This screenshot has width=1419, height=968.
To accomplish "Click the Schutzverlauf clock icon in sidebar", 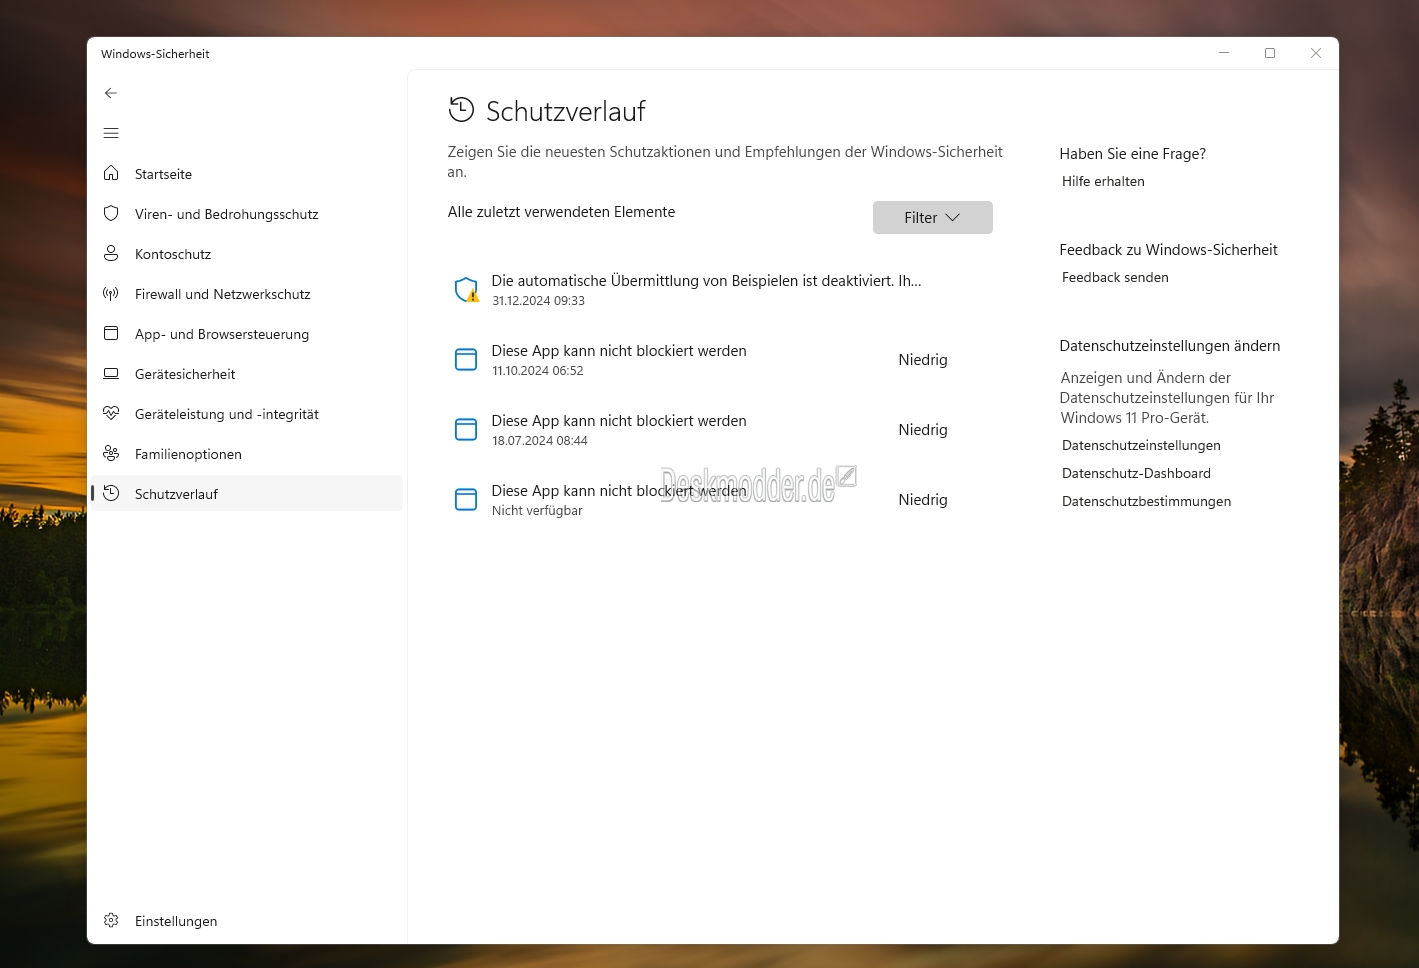I will tap(111, 493).
